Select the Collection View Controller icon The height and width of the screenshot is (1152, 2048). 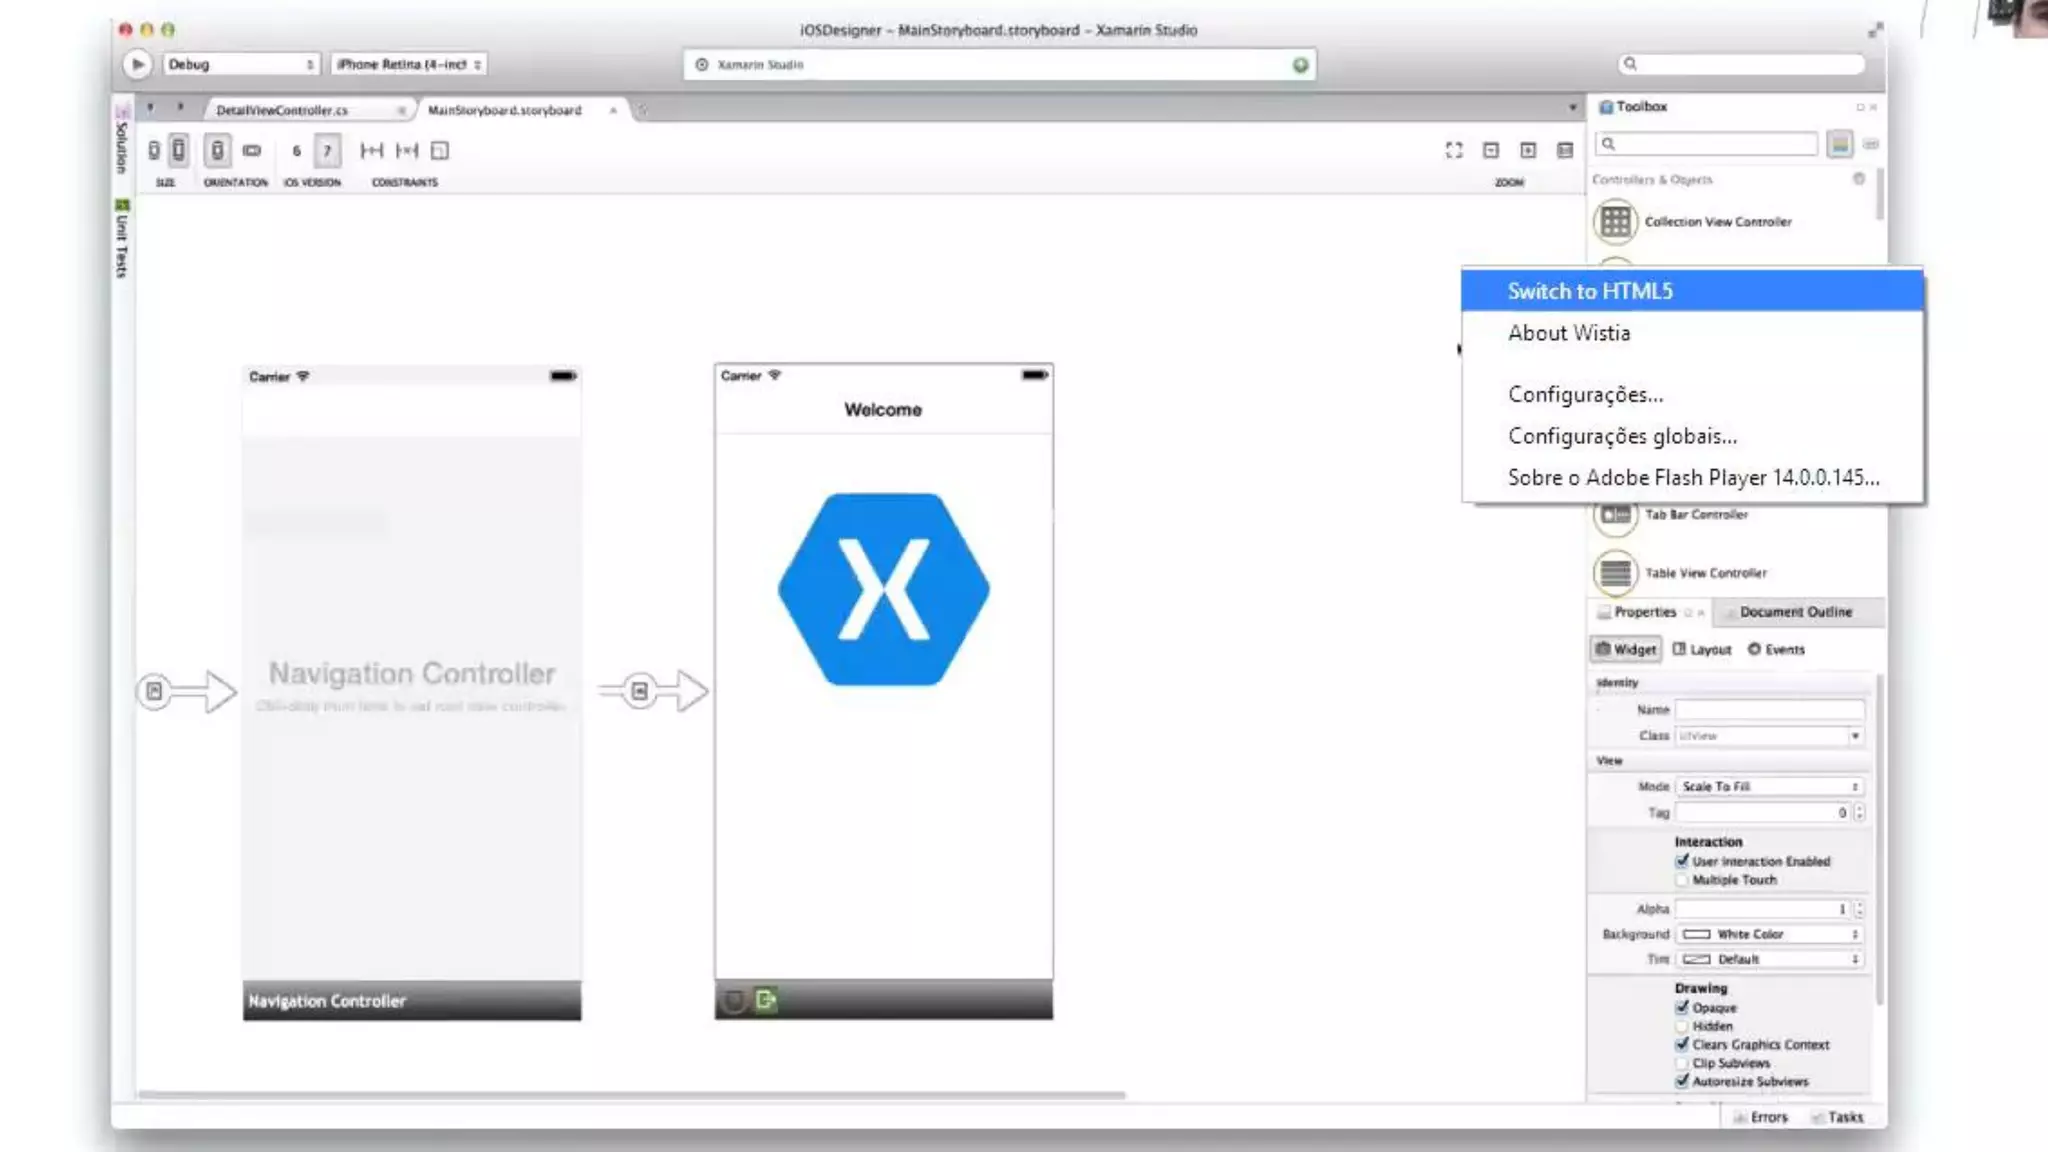[1615, 222]
